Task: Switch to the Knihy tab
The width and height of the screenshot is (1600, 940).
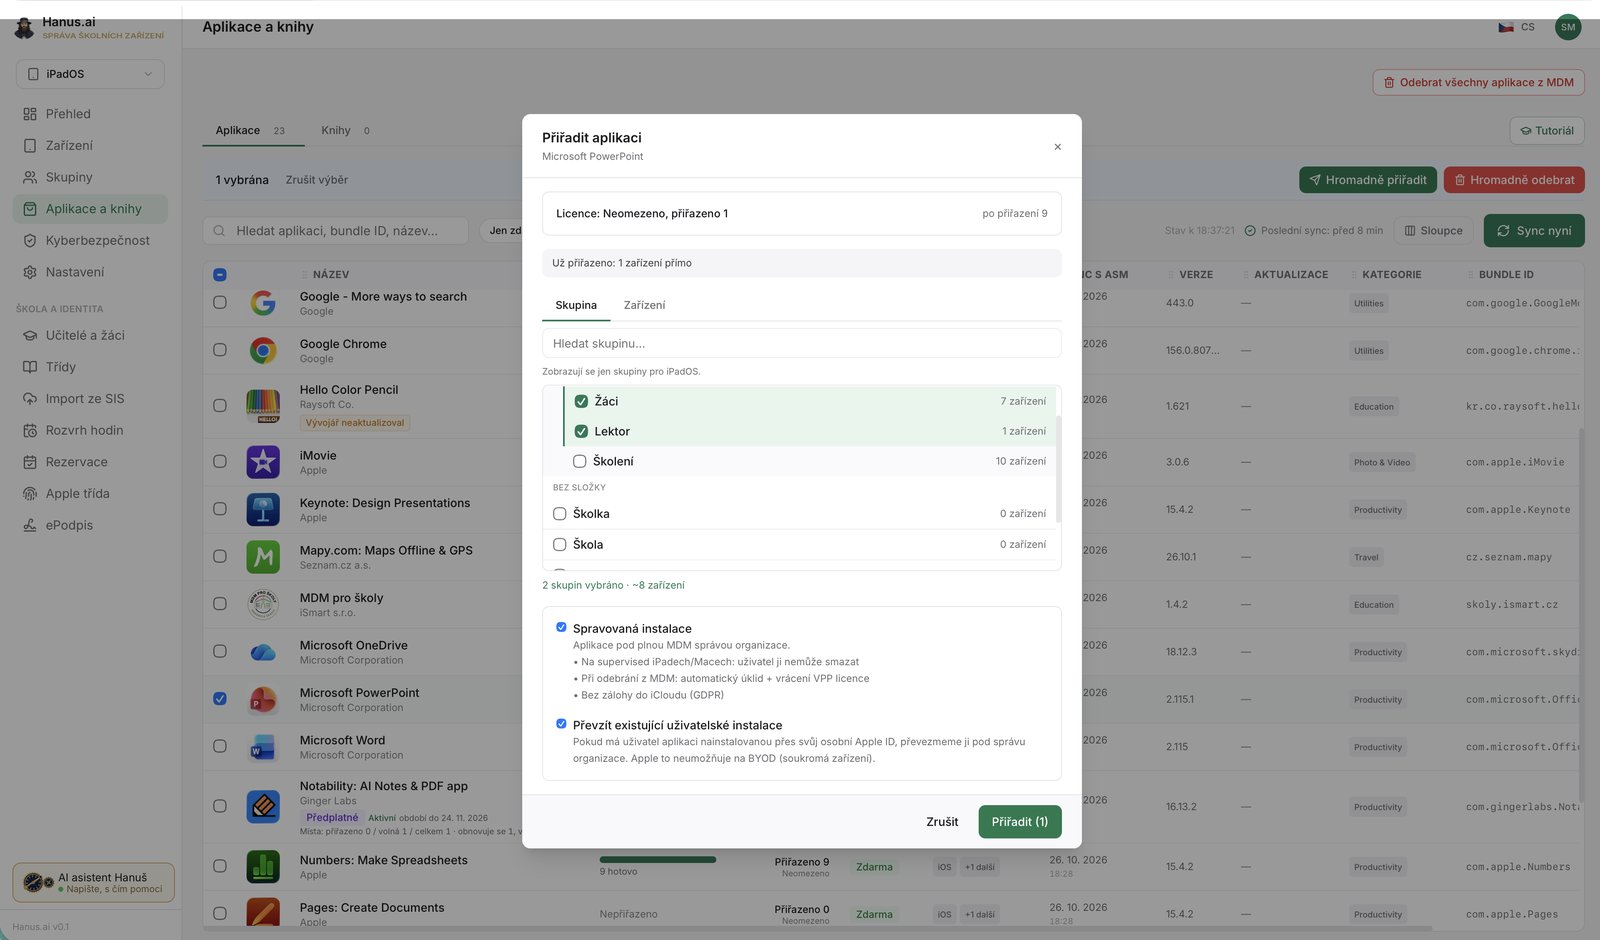Action: click(345, 130)
